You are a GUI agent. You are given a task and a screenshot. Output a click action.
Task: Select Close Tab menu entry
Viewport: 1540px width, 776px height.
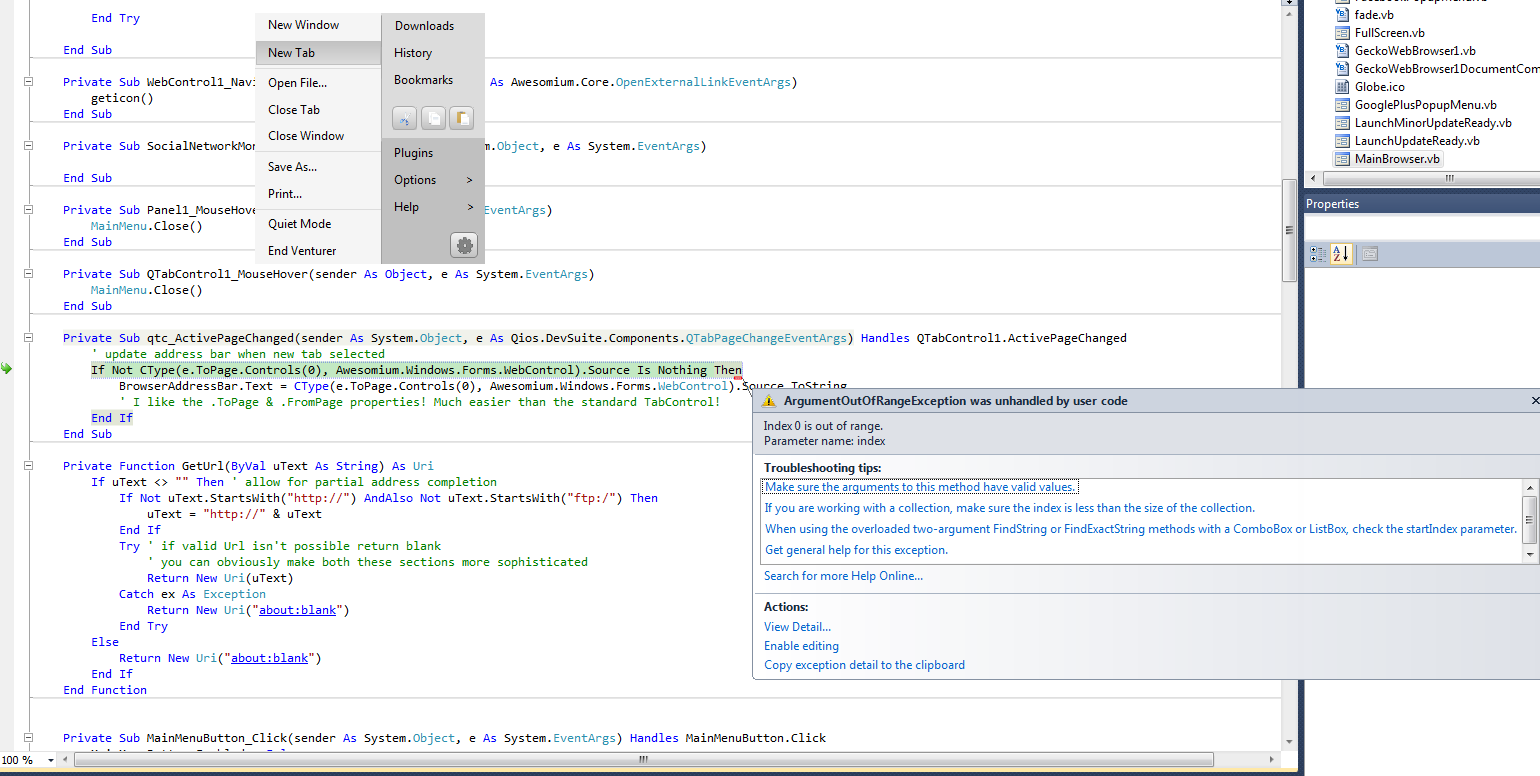tap(294, 110)
